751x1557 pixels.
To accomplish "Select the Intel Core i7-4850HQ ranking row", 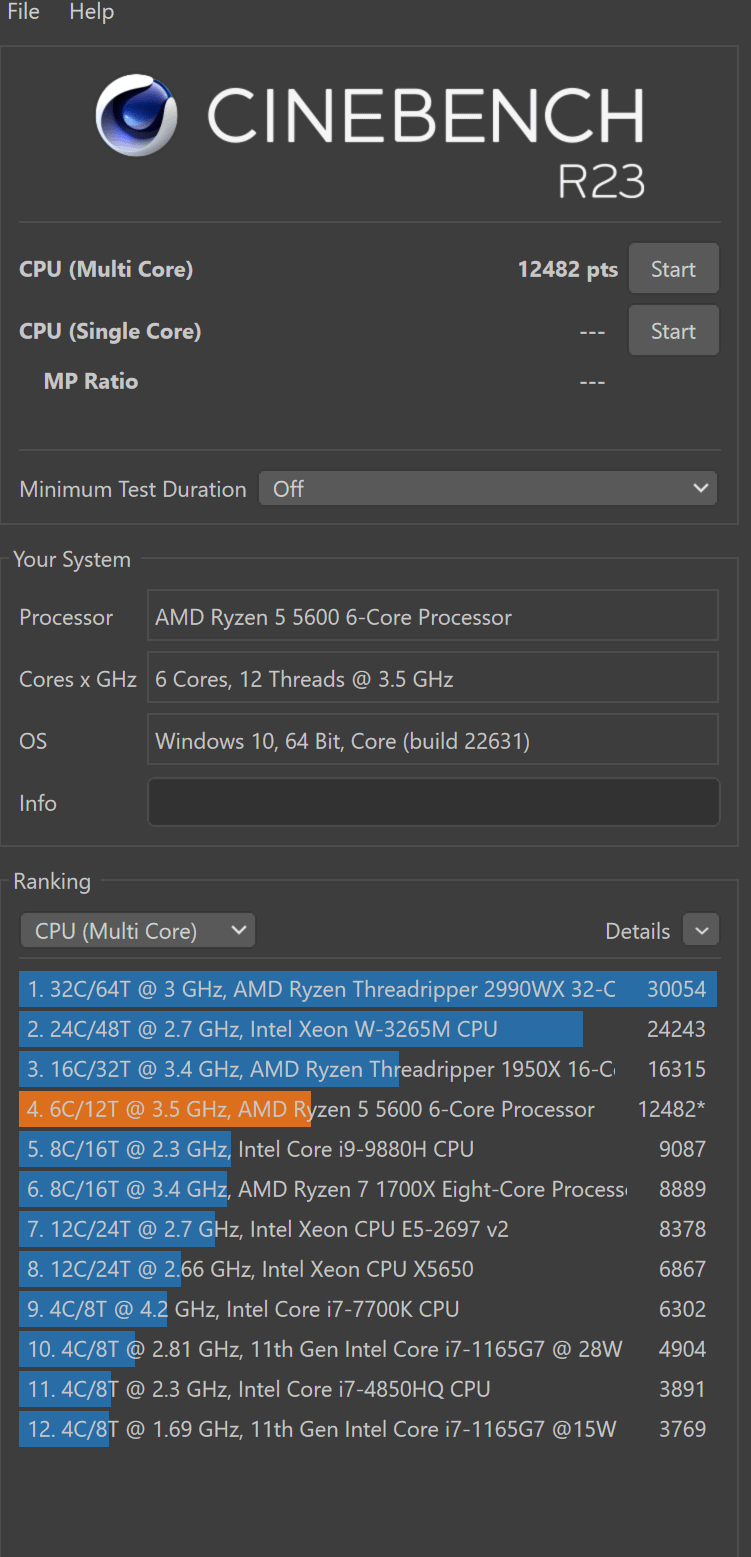I will [368, 1389].
